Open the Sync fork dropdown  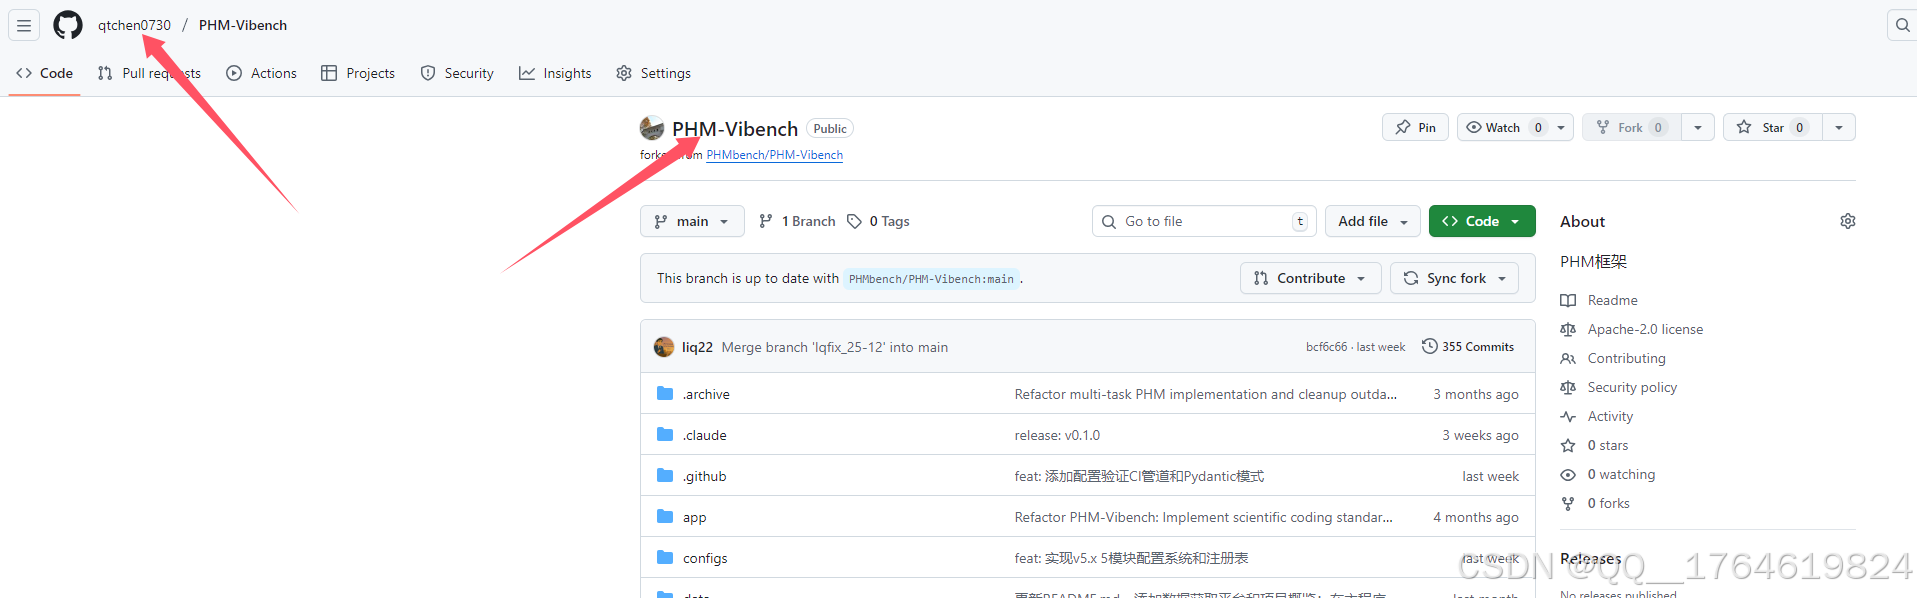(1454, 278)
